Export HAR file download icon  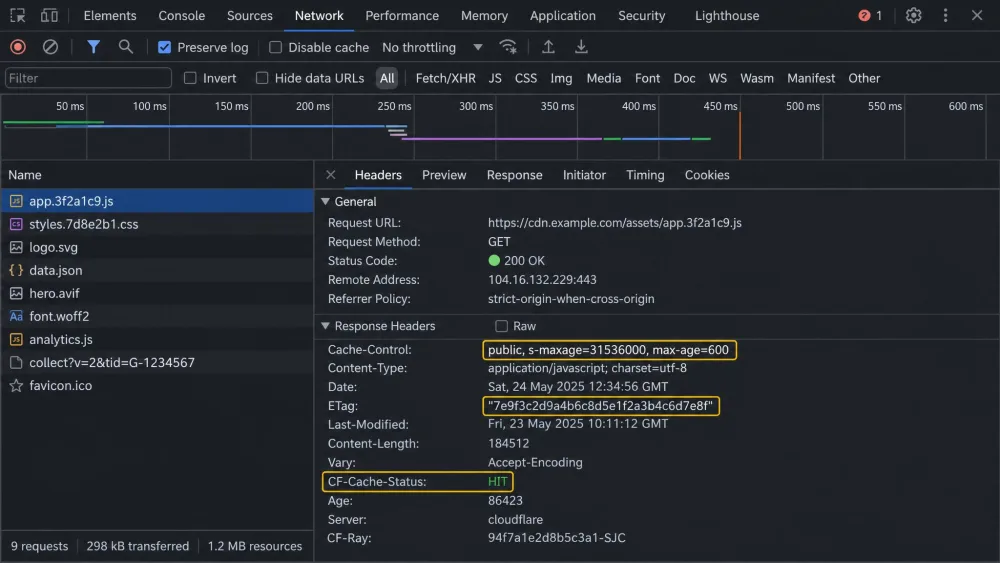coord(581,47)
